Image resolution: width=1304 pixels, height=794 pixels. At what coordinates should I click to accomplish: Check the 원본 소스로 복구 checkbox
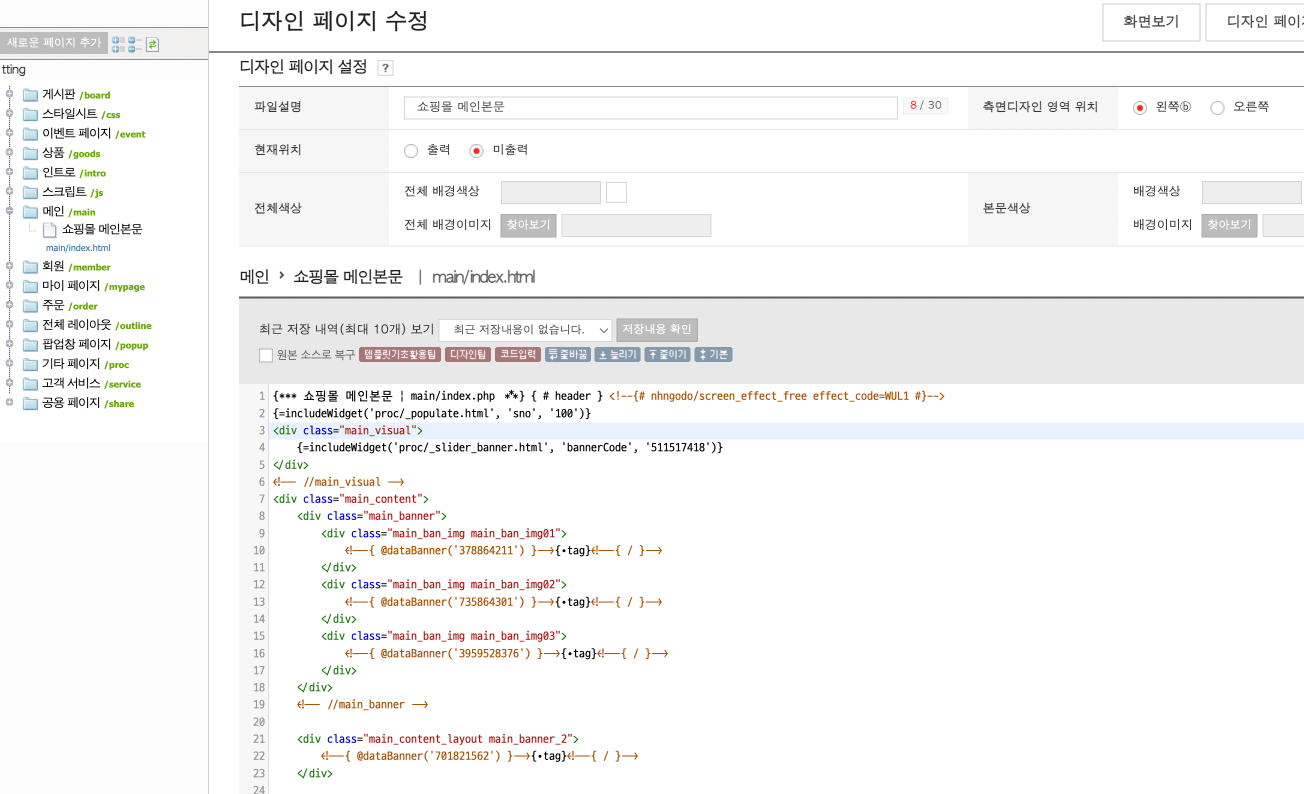pyautogui.click(x=266, y=355)
